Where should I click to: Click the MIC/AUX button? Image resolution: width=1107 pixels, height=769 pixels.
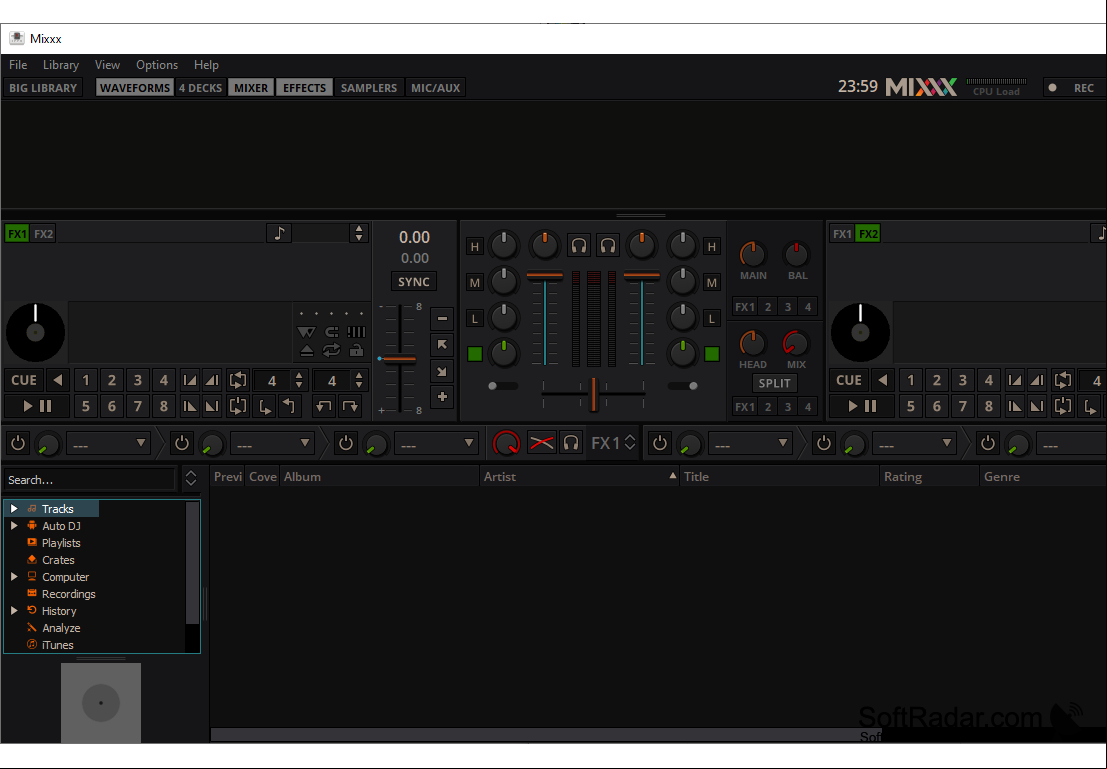tap(436, 88)
